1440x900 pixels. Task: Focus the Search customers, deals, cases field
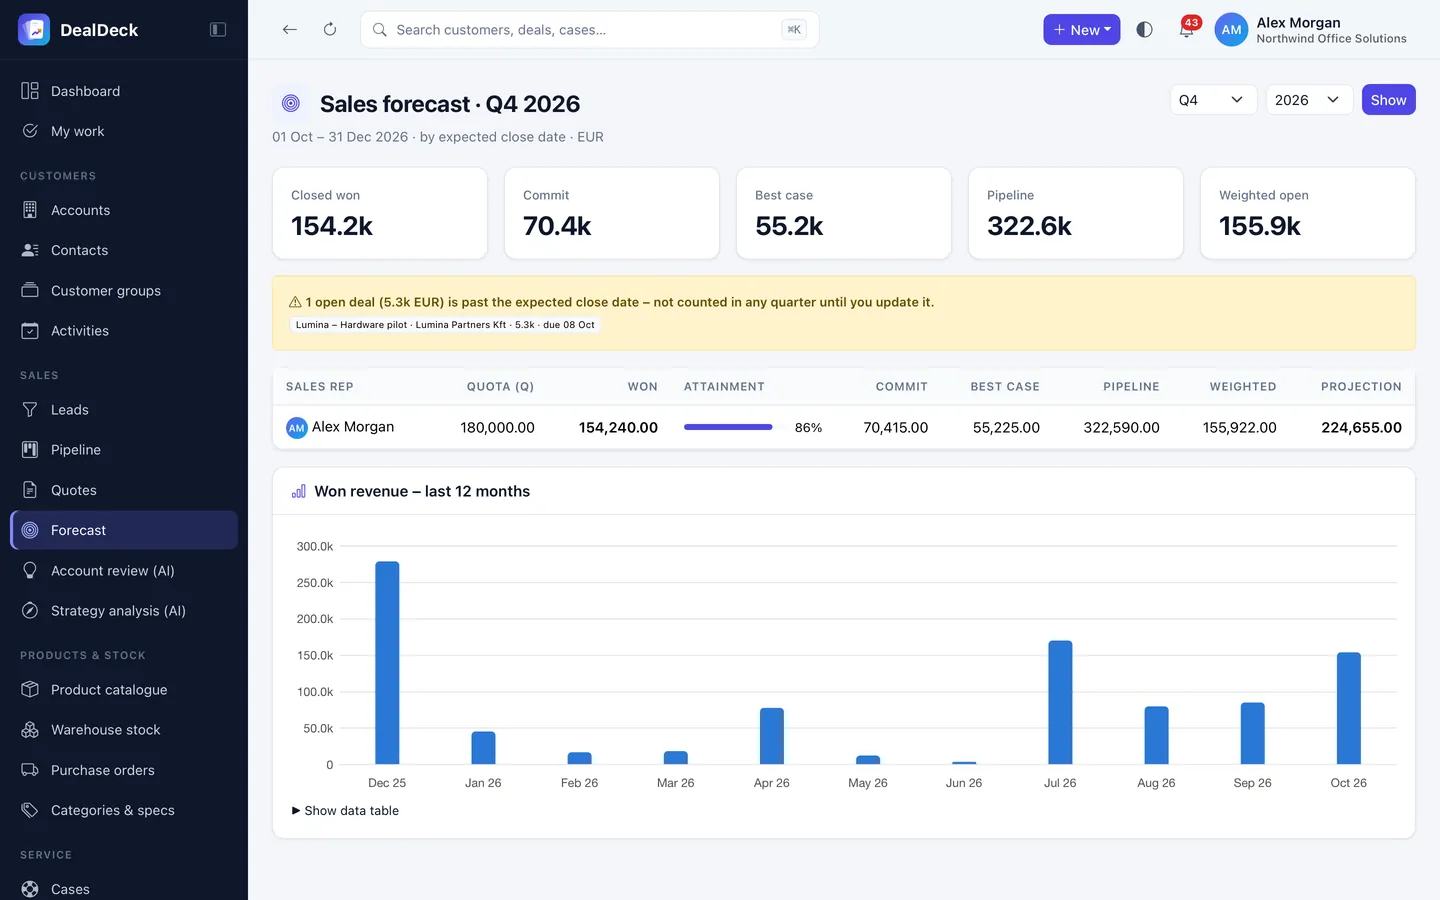point(589,30)
